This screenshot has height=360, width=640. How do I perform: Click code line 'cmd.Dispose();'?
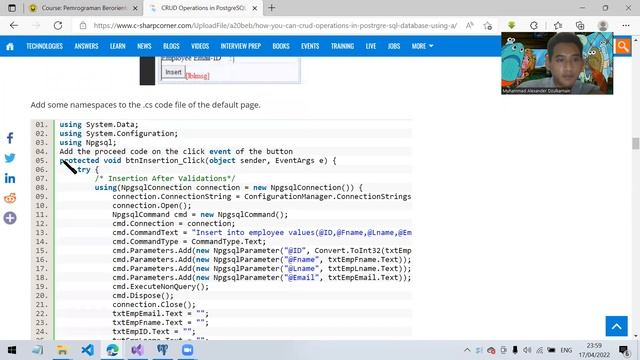143,296
